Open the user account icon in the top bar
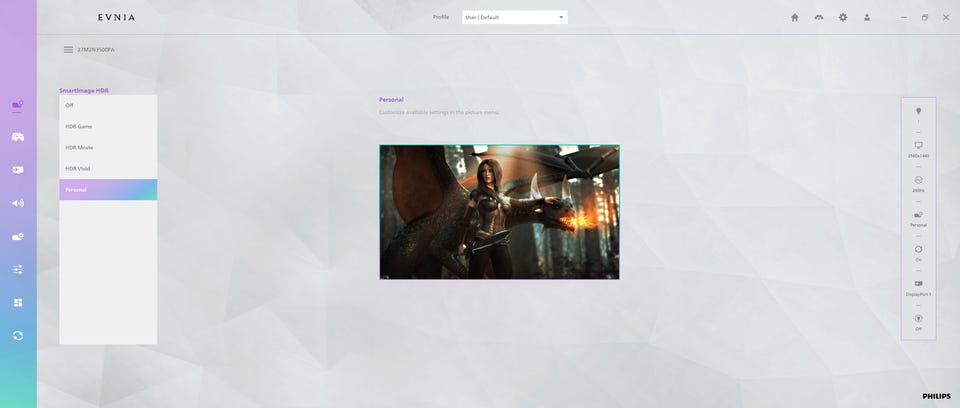 coord(867,17)
